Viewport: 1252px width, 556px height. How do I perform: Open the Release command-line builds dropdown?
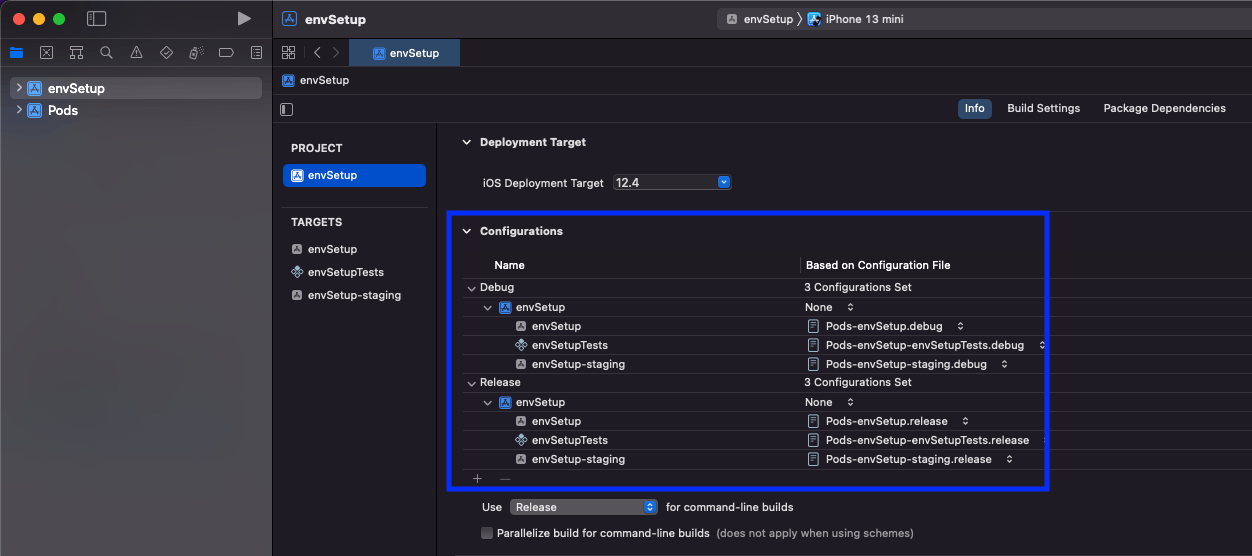pyautogui.click(x=584, y=507)
